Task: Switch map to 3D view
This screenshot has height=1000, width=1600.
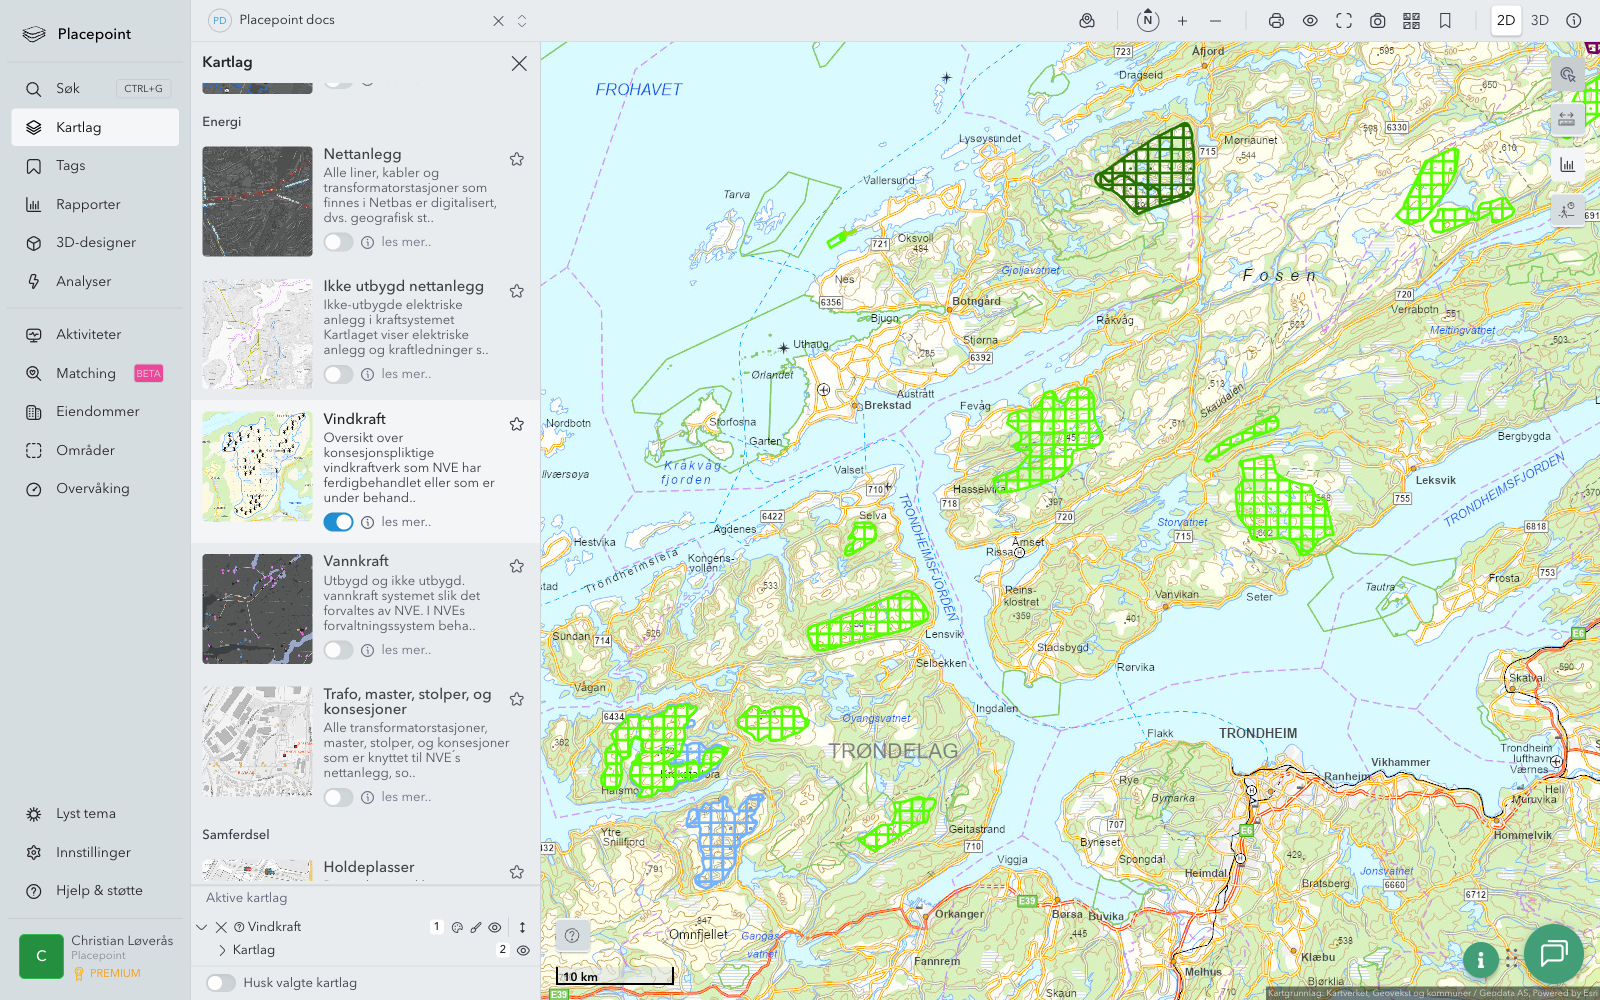Action: (x=1539, y=21)
